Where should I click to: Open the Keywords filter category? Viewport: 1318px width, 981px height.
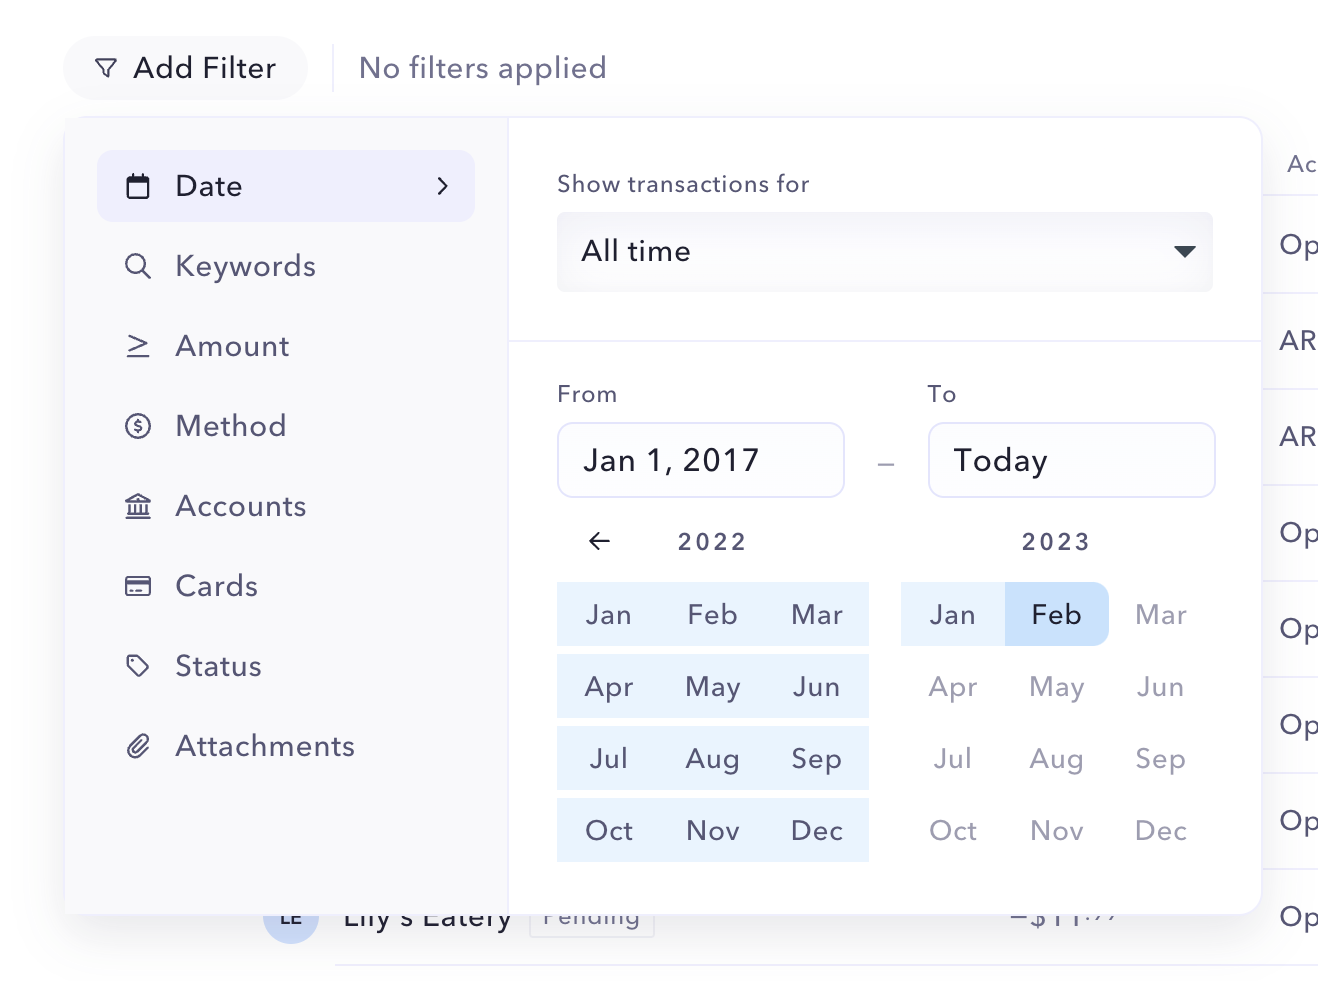point(244,266)
